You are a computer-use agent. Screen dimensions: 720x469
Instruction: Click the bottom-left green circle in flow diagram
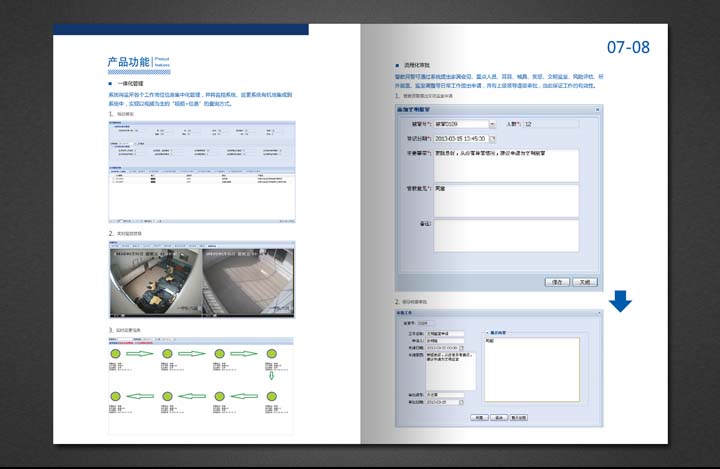pos(116,397)
